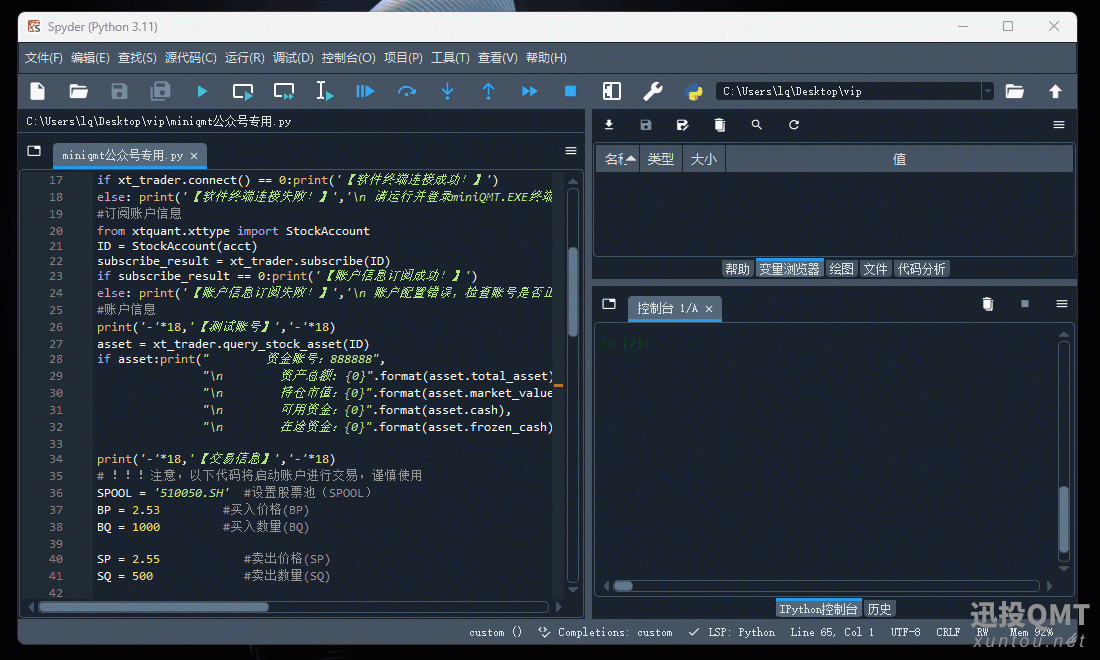Open 运行(R) menu
Viewport: 1100px width, 660px height.
pos(244,58)
